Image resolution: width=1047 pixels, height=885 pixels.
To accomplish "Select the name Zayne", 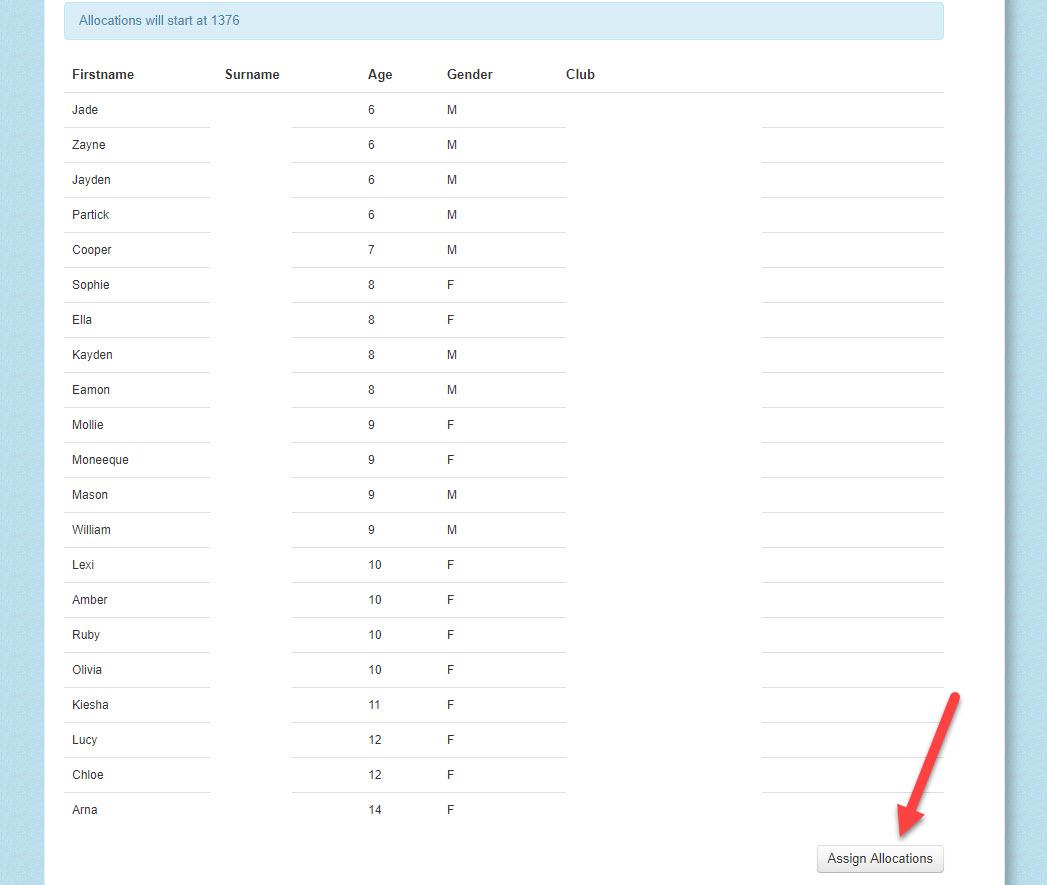I will pyautogui.click(x=89, y=145).
